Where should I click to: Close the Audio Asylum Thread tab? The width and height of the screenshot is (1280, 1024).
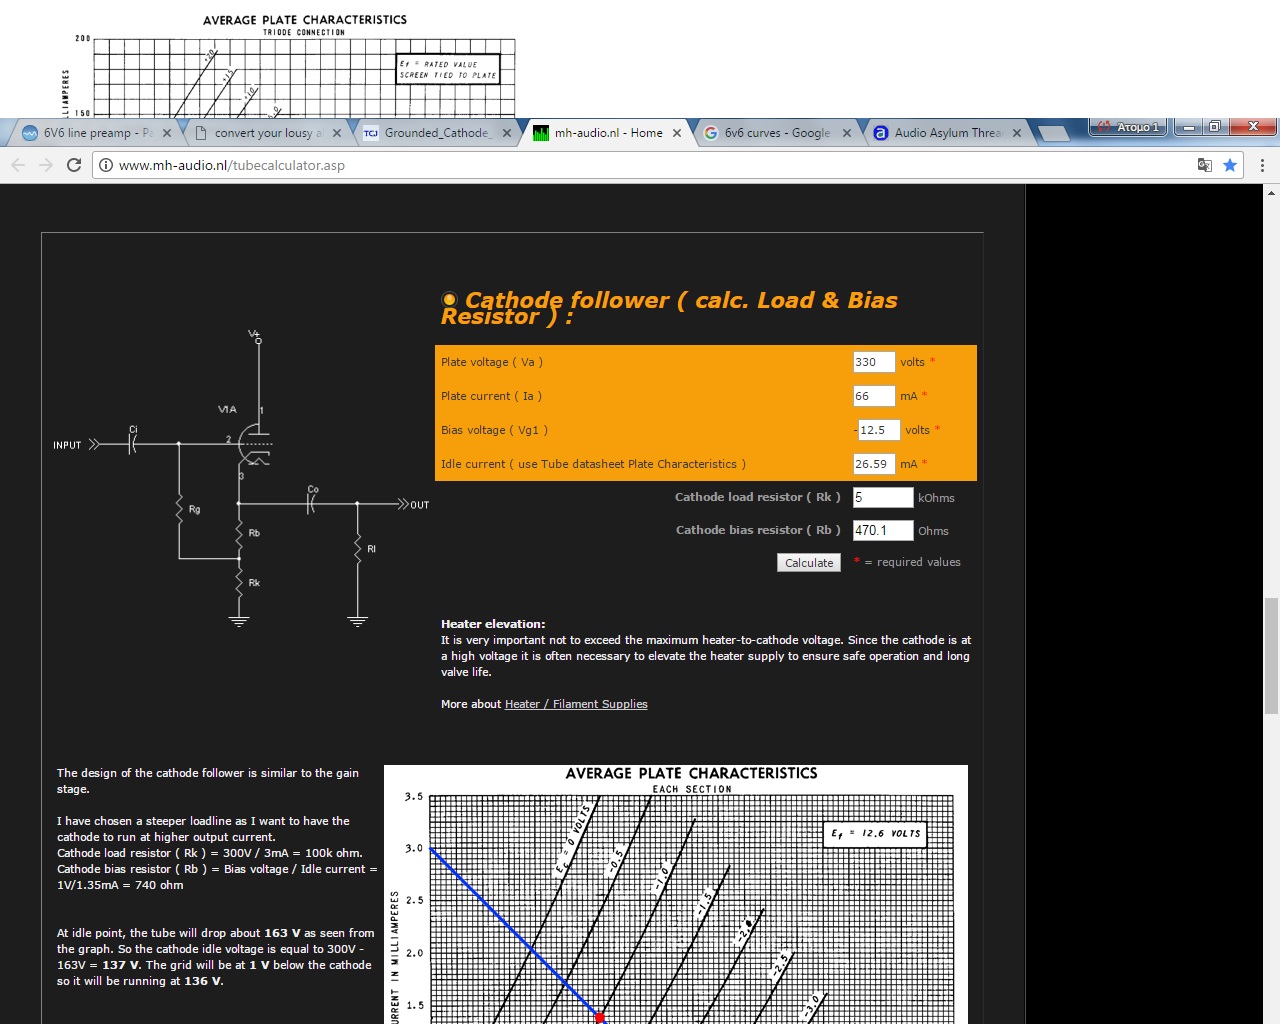click(1017, 133)
